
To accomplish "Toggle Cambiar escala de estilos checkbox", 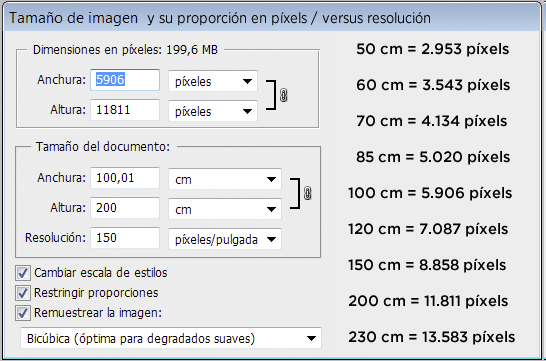I will pyautogui.click(x=23, y=273).
